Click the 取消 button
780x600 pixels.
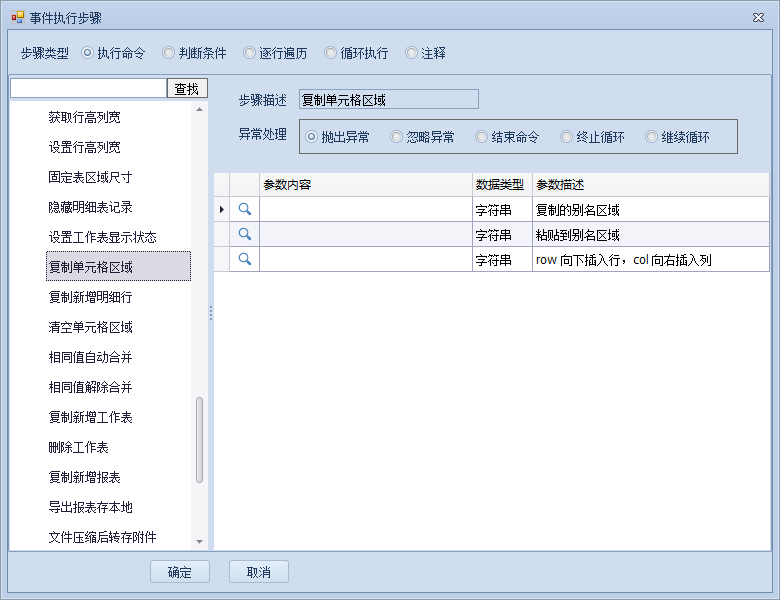258,572
